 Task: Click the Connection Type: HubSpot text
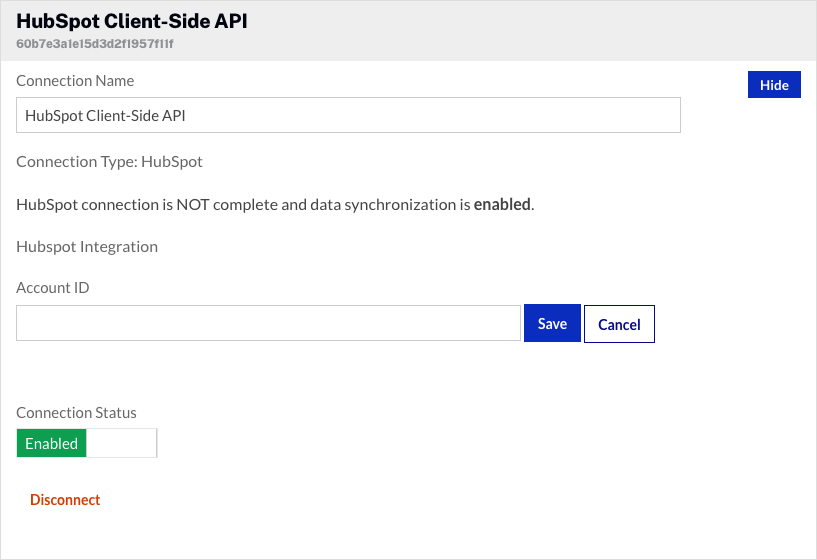point(109,161)
